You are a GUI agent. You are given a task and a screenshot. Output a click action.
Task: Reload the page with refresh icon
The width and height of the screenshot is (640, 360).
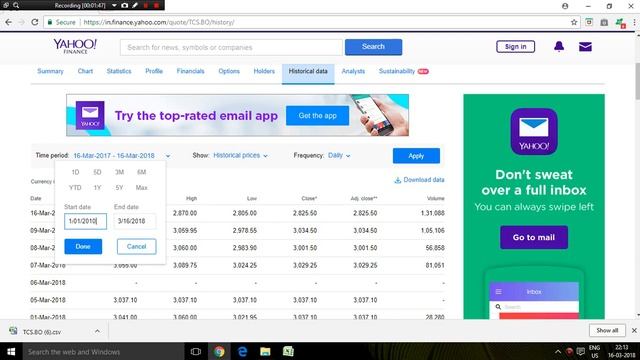tap(35, 22)
